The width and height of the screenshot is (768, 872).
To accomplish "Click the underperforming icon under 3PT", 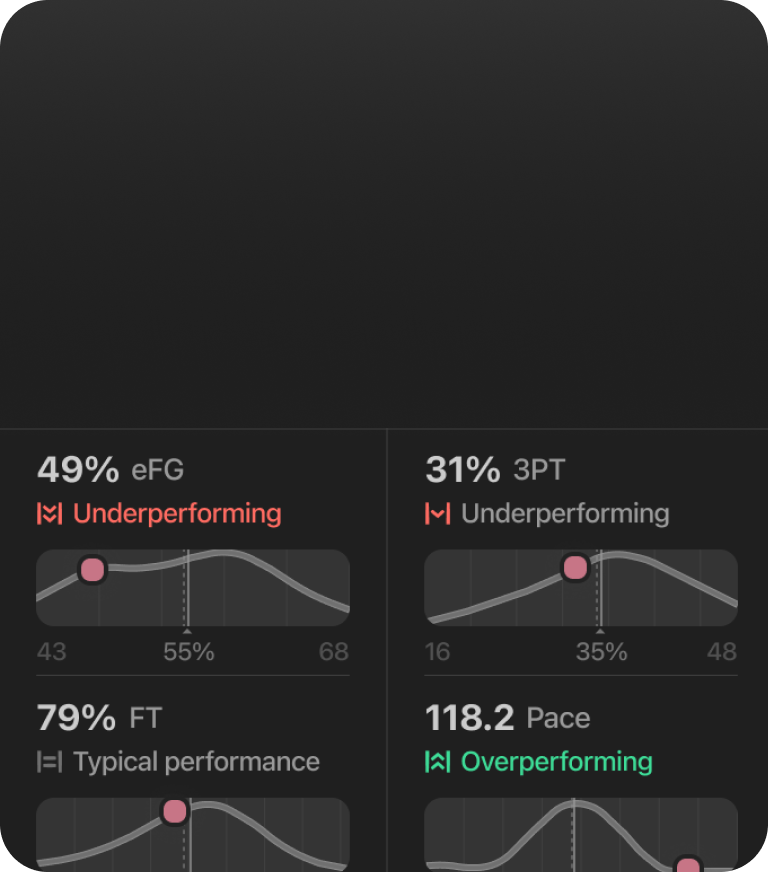I will coord(437,514).
